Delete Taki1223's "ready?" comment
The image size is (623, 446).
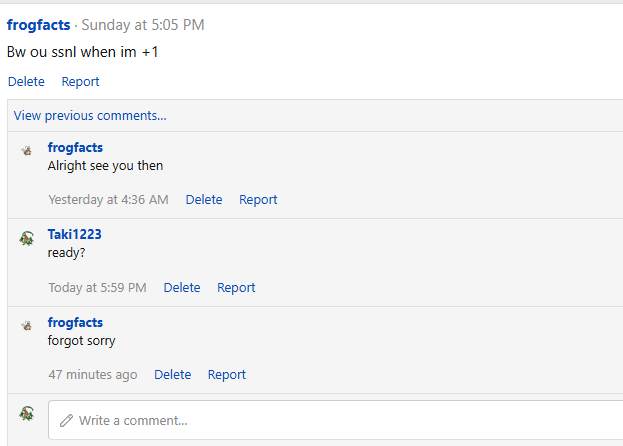tap(182, 288)
